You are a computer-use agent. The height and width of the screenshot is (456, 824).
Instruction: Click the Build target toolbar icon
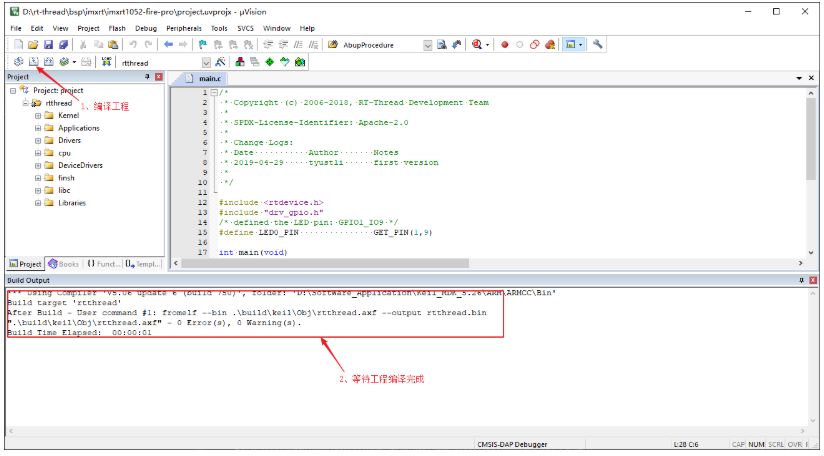33,62
